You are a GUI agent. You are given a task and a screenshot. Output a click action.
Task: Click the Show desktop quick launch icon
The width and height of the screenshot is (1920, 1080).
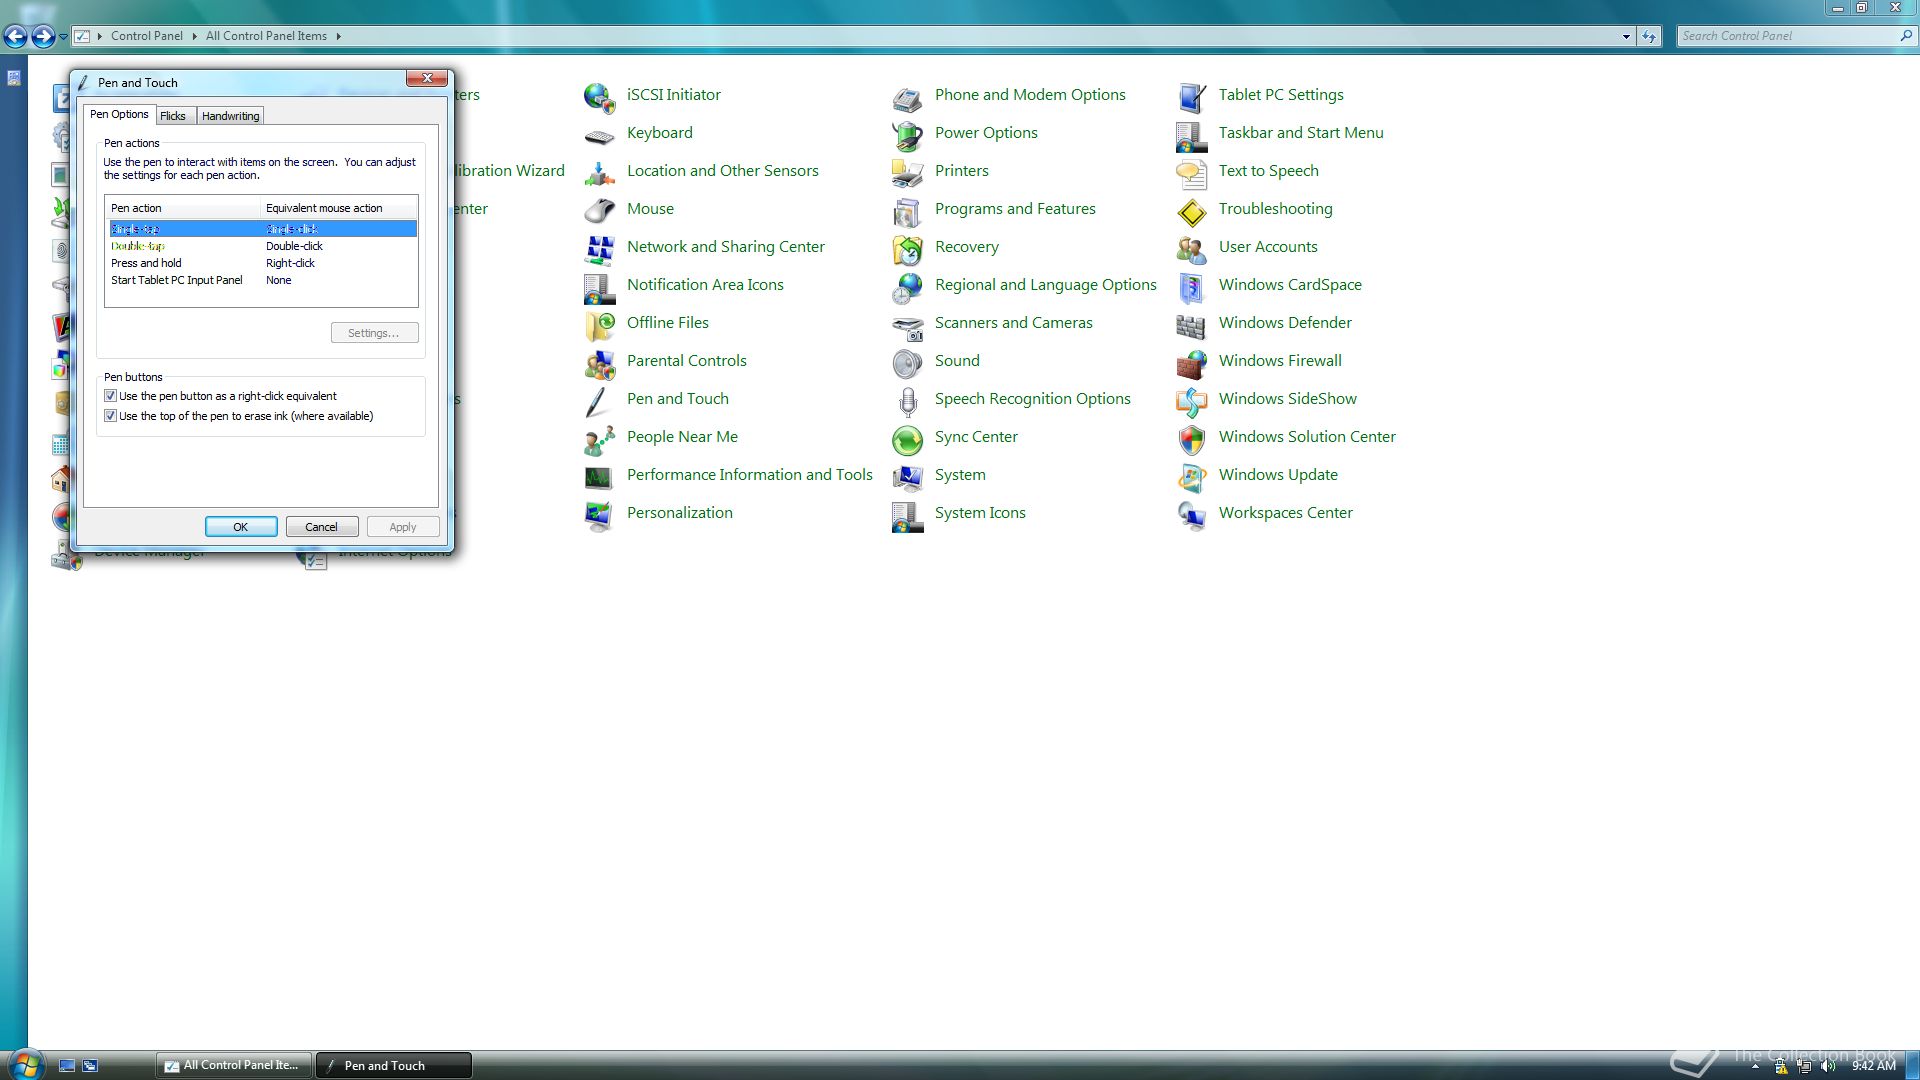(67, 1066)
